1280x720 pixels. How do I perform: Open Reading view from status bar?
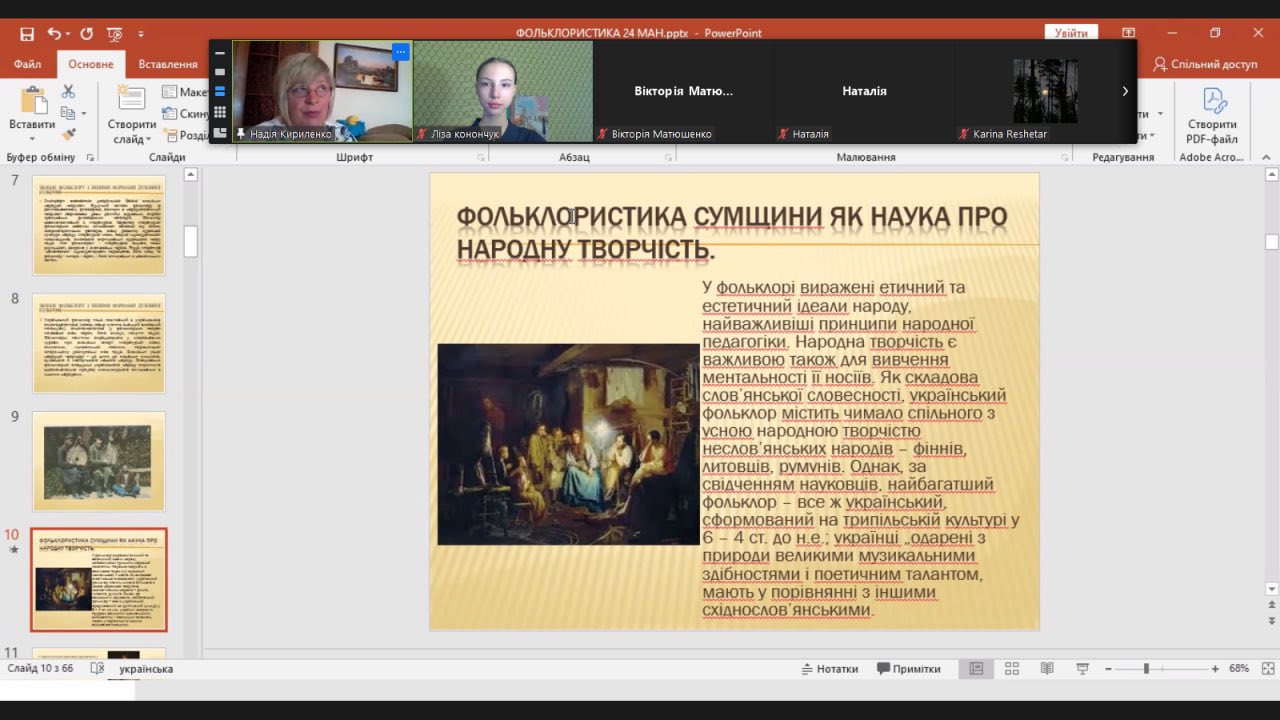1046,669
